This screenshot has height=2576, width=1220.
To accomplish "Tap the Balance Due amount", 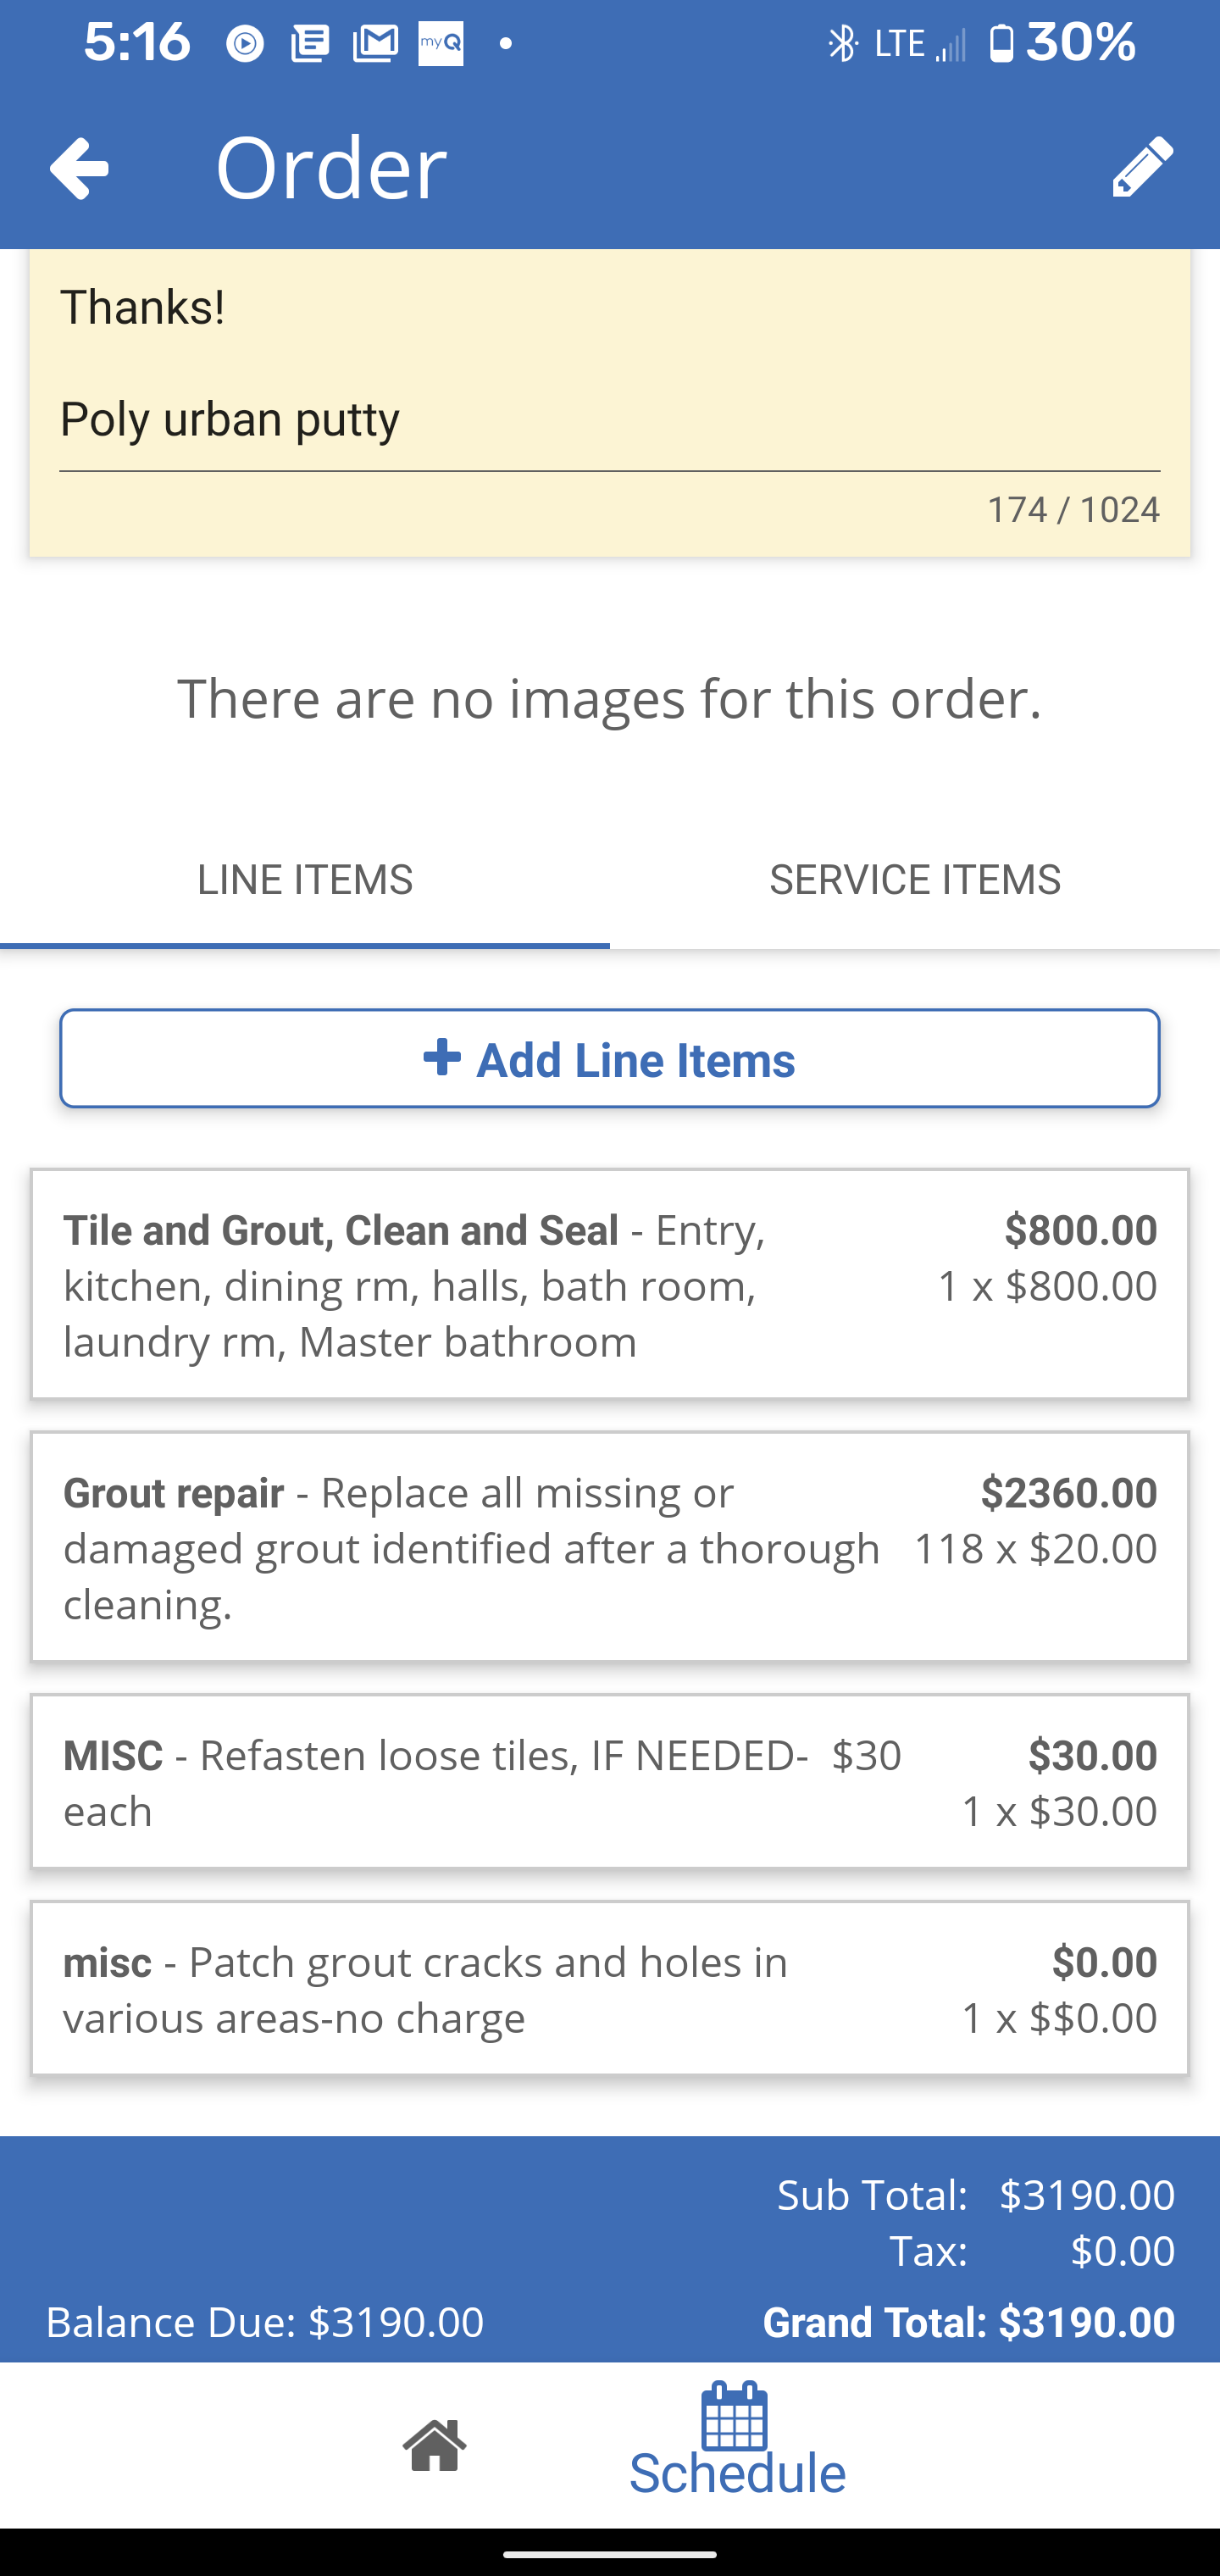I will [x=395, y=2322].
